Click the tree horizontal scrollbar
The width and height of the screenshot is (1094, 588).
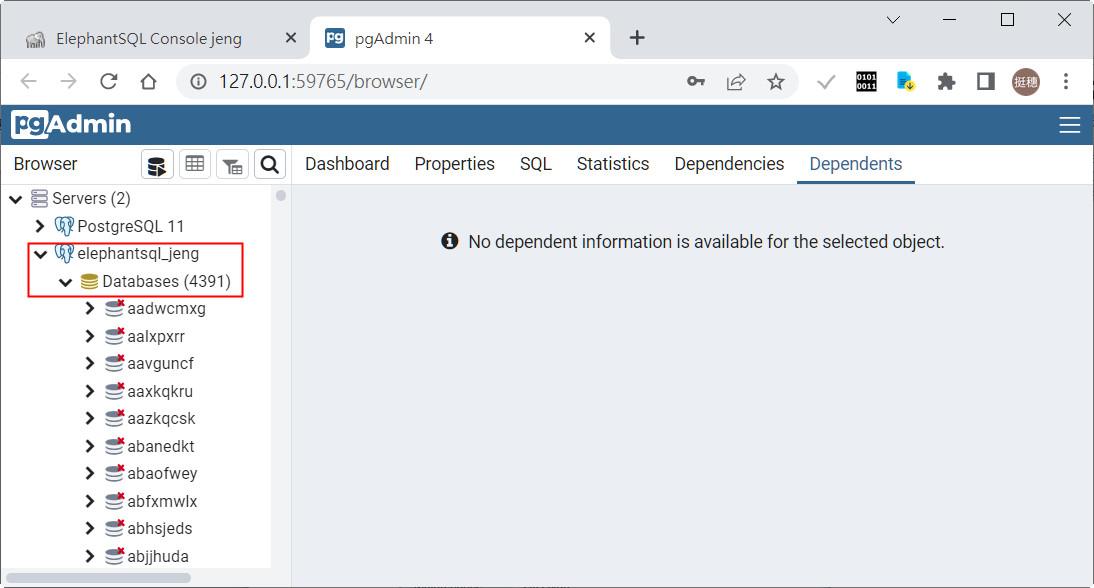(98, 578)
